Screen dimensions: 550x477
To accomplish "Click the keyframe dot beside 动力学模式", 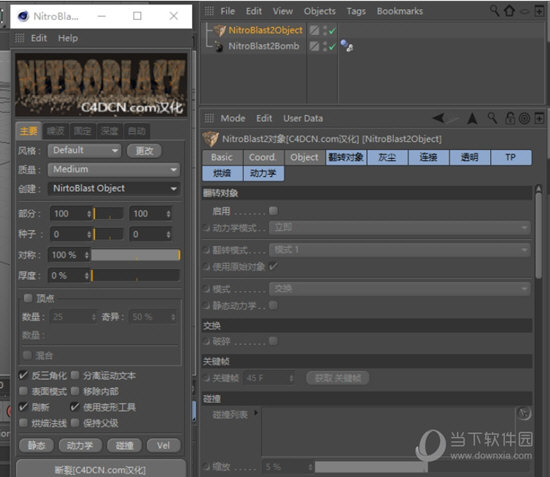I will click(x=206, y=228).
